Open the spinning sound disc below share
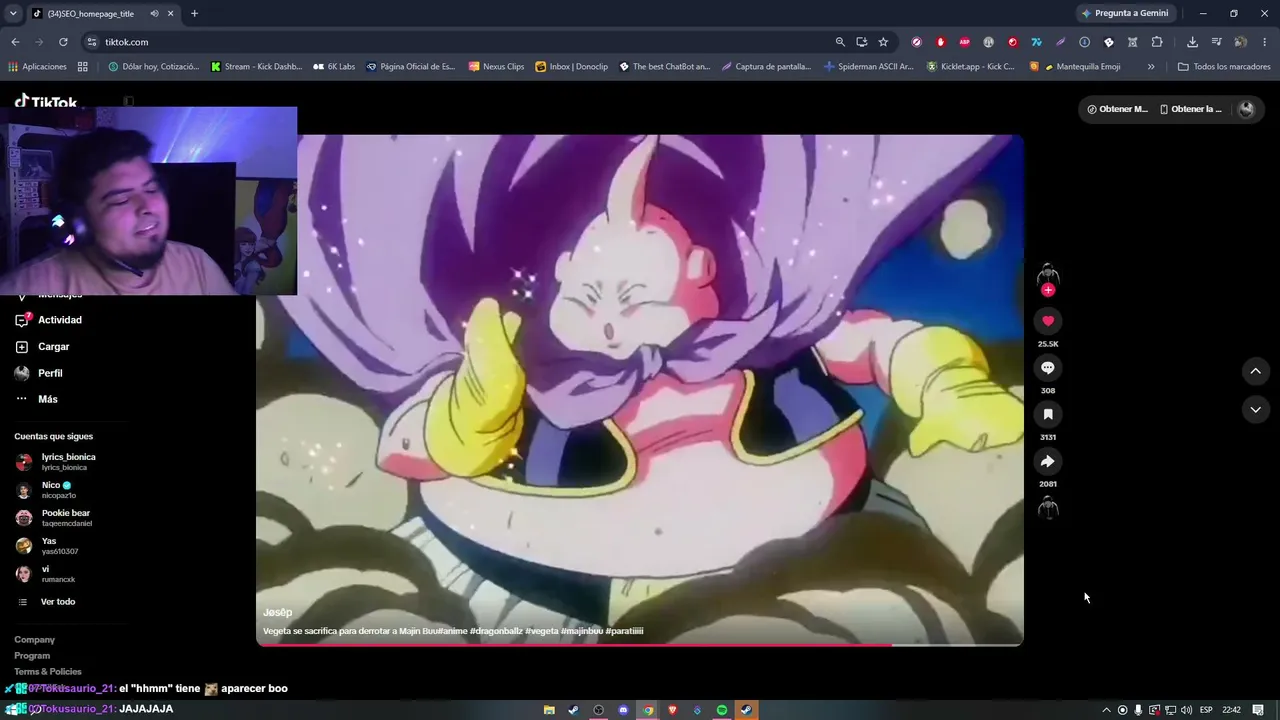 tap(1048, 508)
